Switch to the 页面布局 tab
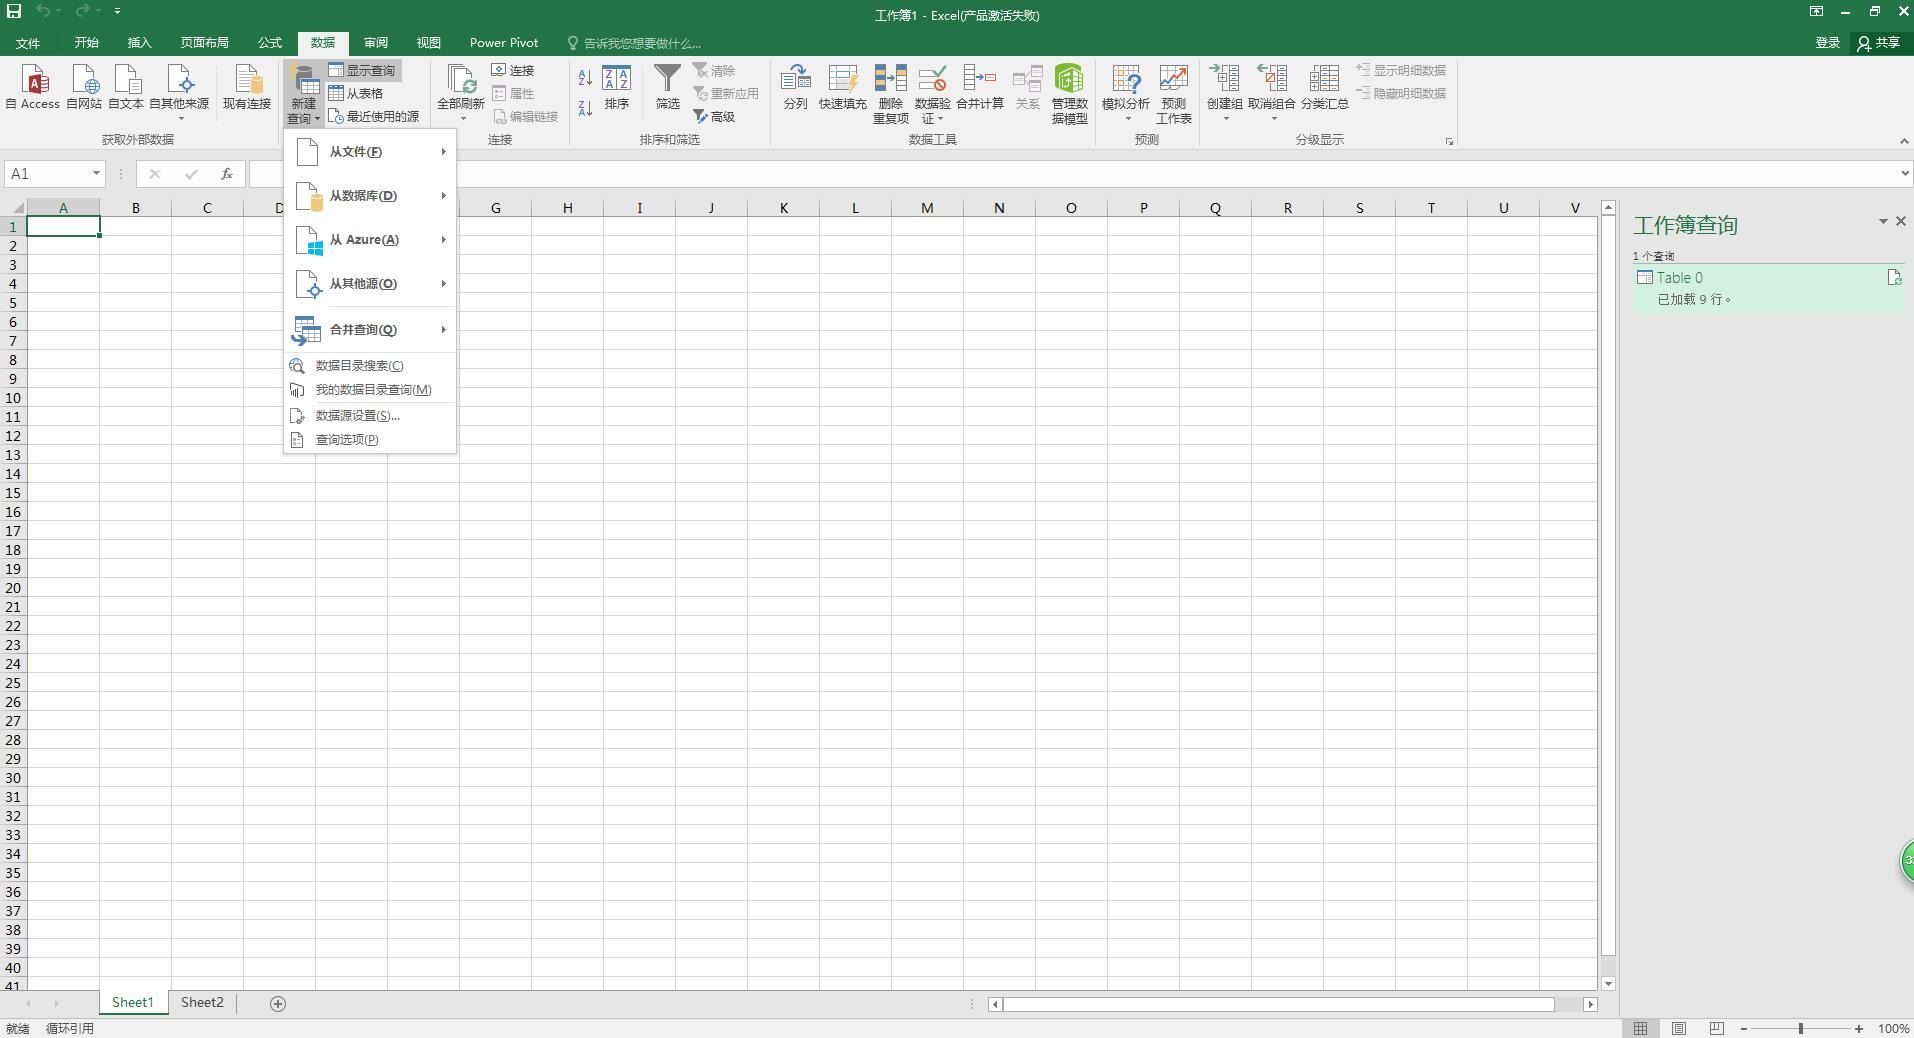The height and width of the screenshot is (1038, 1914). [204, 43]
